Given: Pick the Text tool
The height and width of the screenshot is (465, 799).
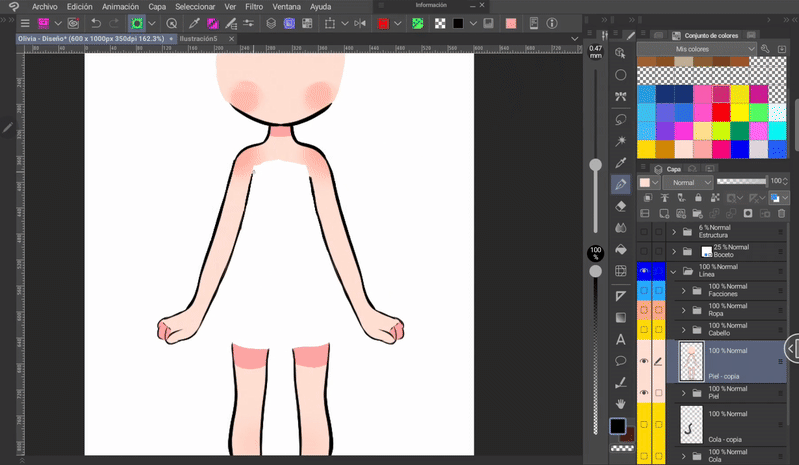Looking at the screenshot, I should (x=621, y=339).
